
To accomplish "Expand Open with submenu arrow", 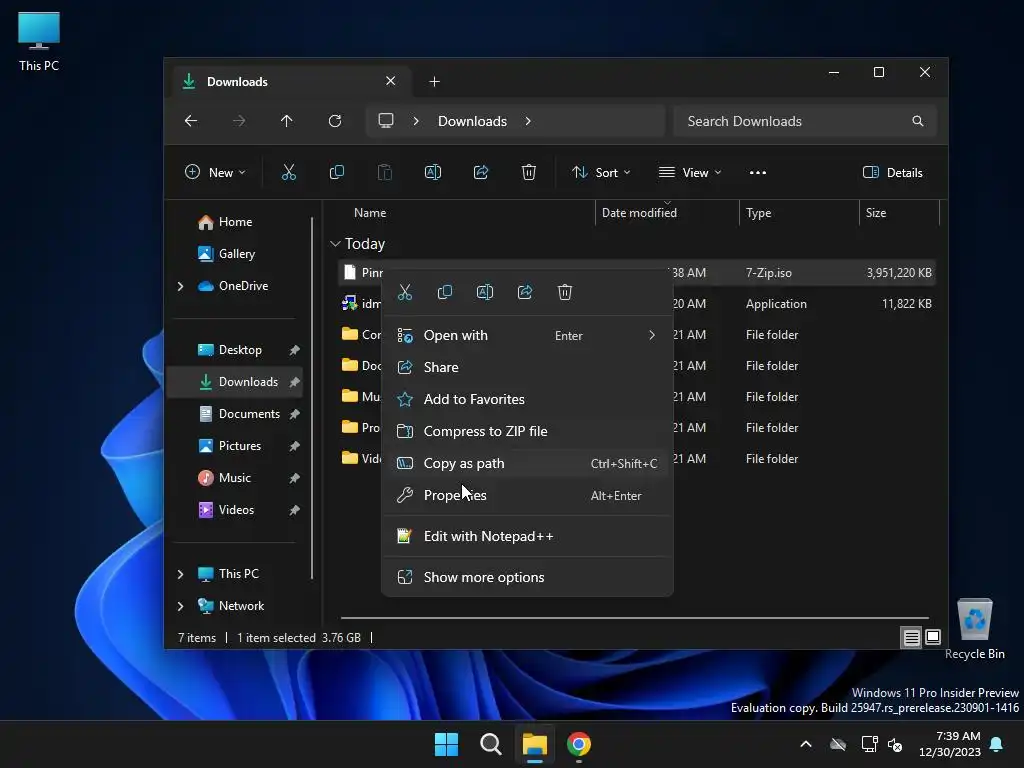I will coord(652,335).
